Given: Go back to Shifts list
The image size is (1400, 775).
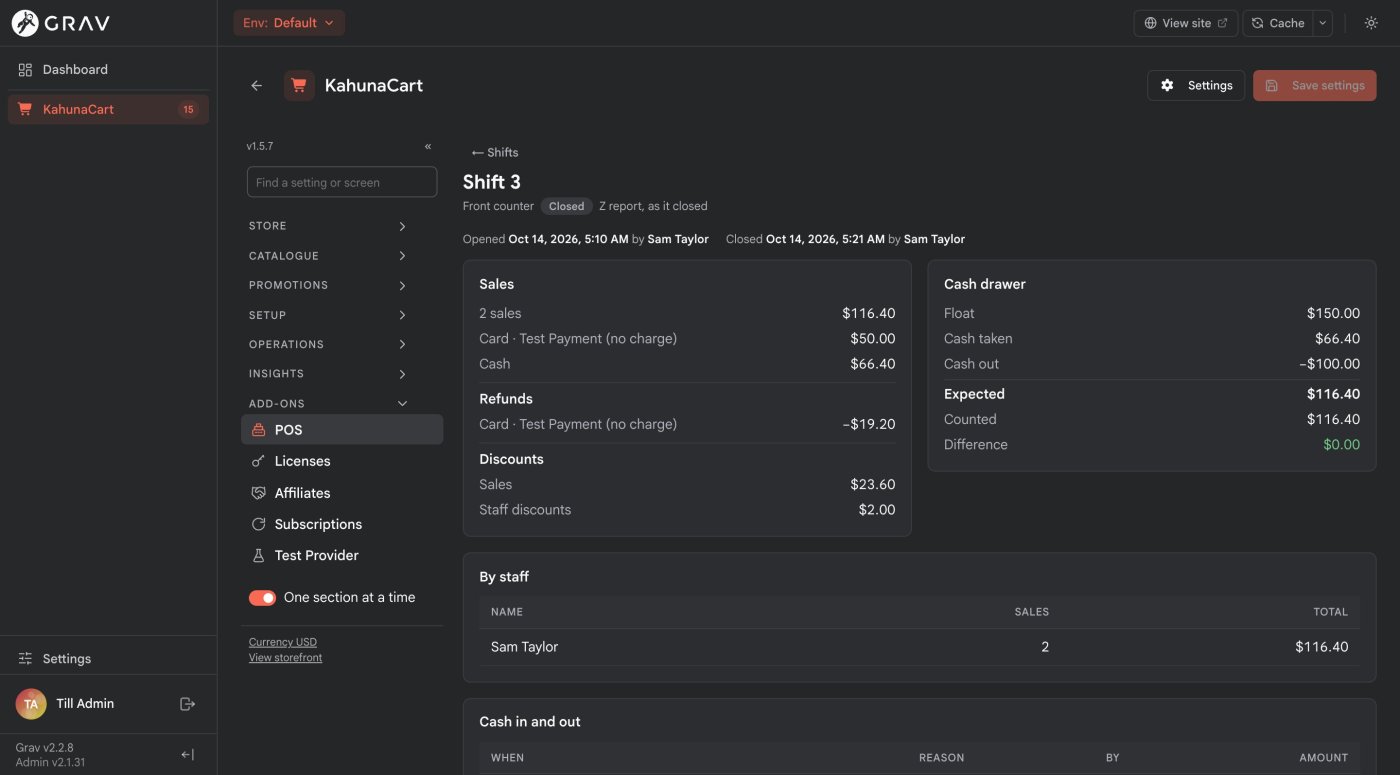Looking at the screenshot, I should tap(495, 152).
